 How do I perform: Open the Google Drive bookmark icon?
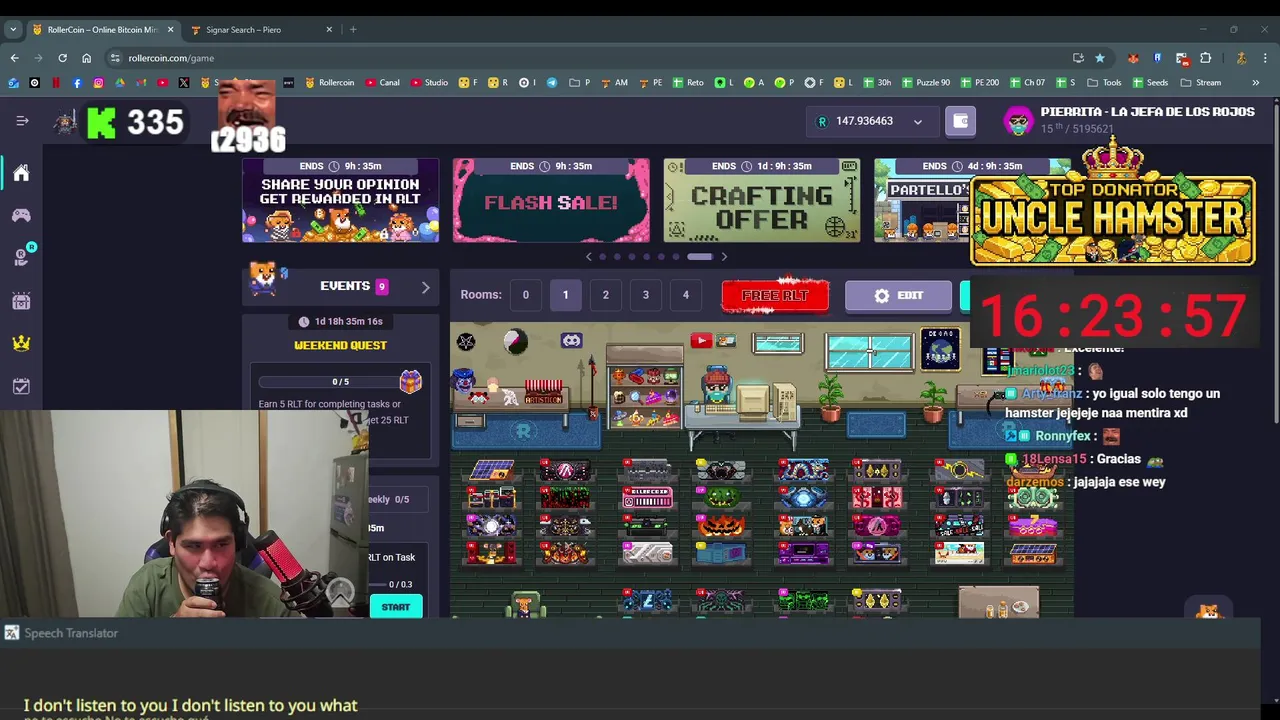120,83
